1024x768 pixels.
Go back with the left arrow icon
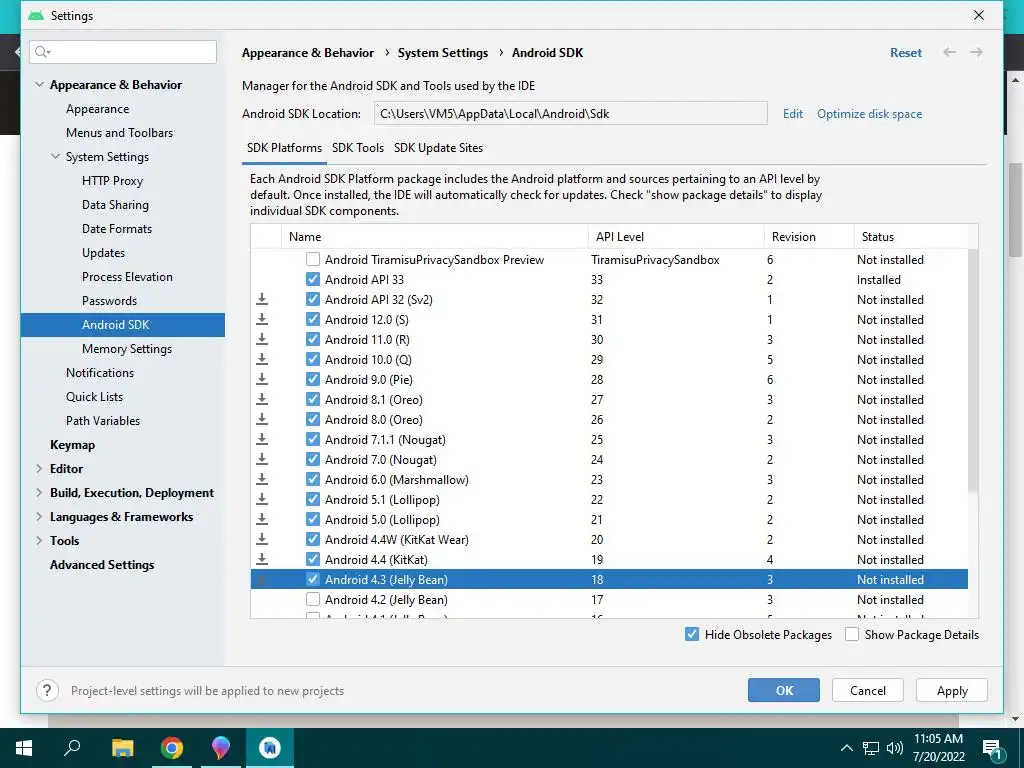click(x=950, y=52)
